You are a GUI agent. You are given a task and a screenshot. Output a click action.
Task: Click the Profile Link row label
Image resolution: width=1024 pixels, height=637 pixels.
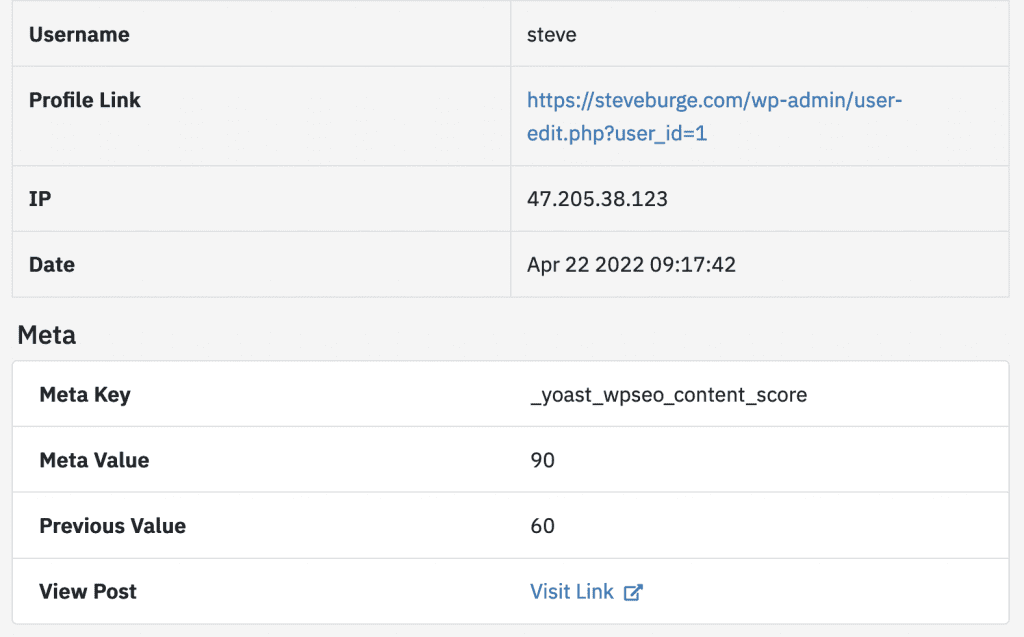coord(85,100)
